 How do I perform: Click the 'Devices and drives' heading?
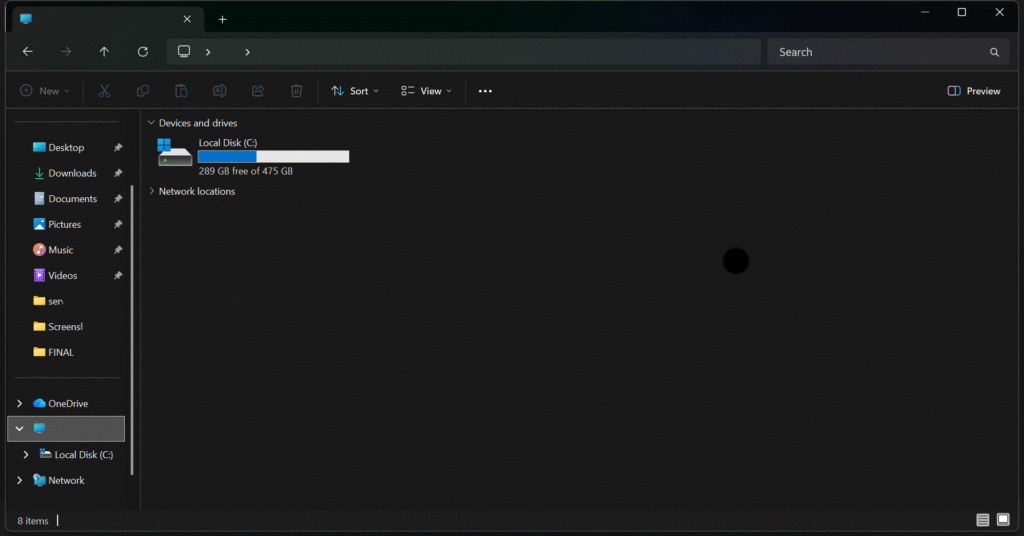[x=198, y=123]
